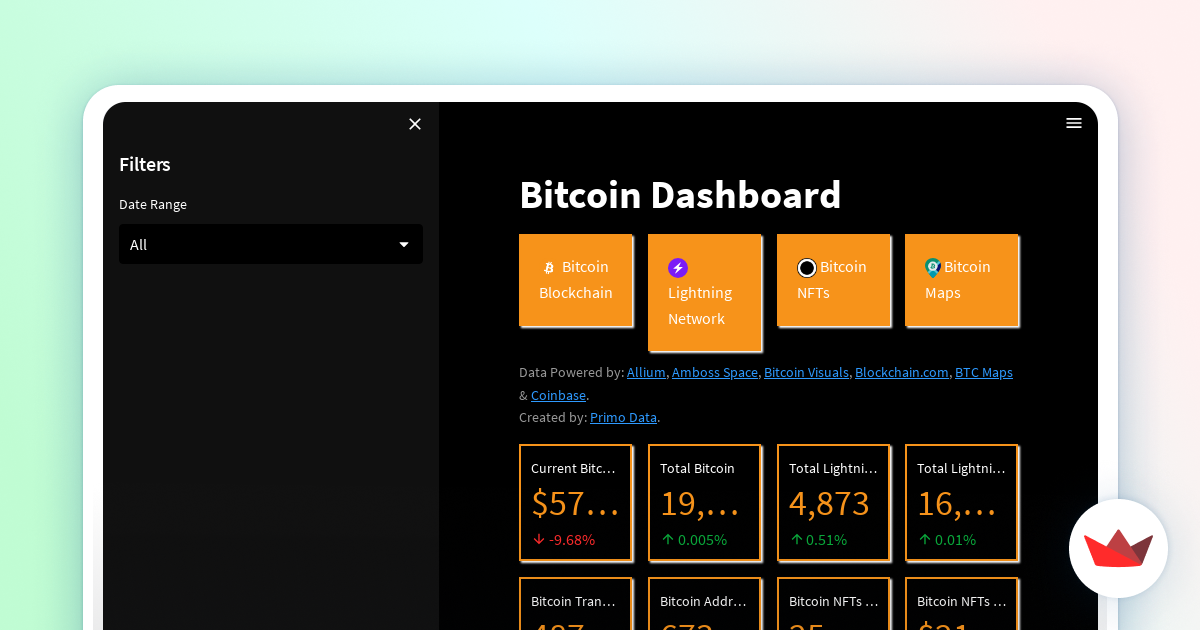Open the hamburger menu in top right

pos(1074,123)
